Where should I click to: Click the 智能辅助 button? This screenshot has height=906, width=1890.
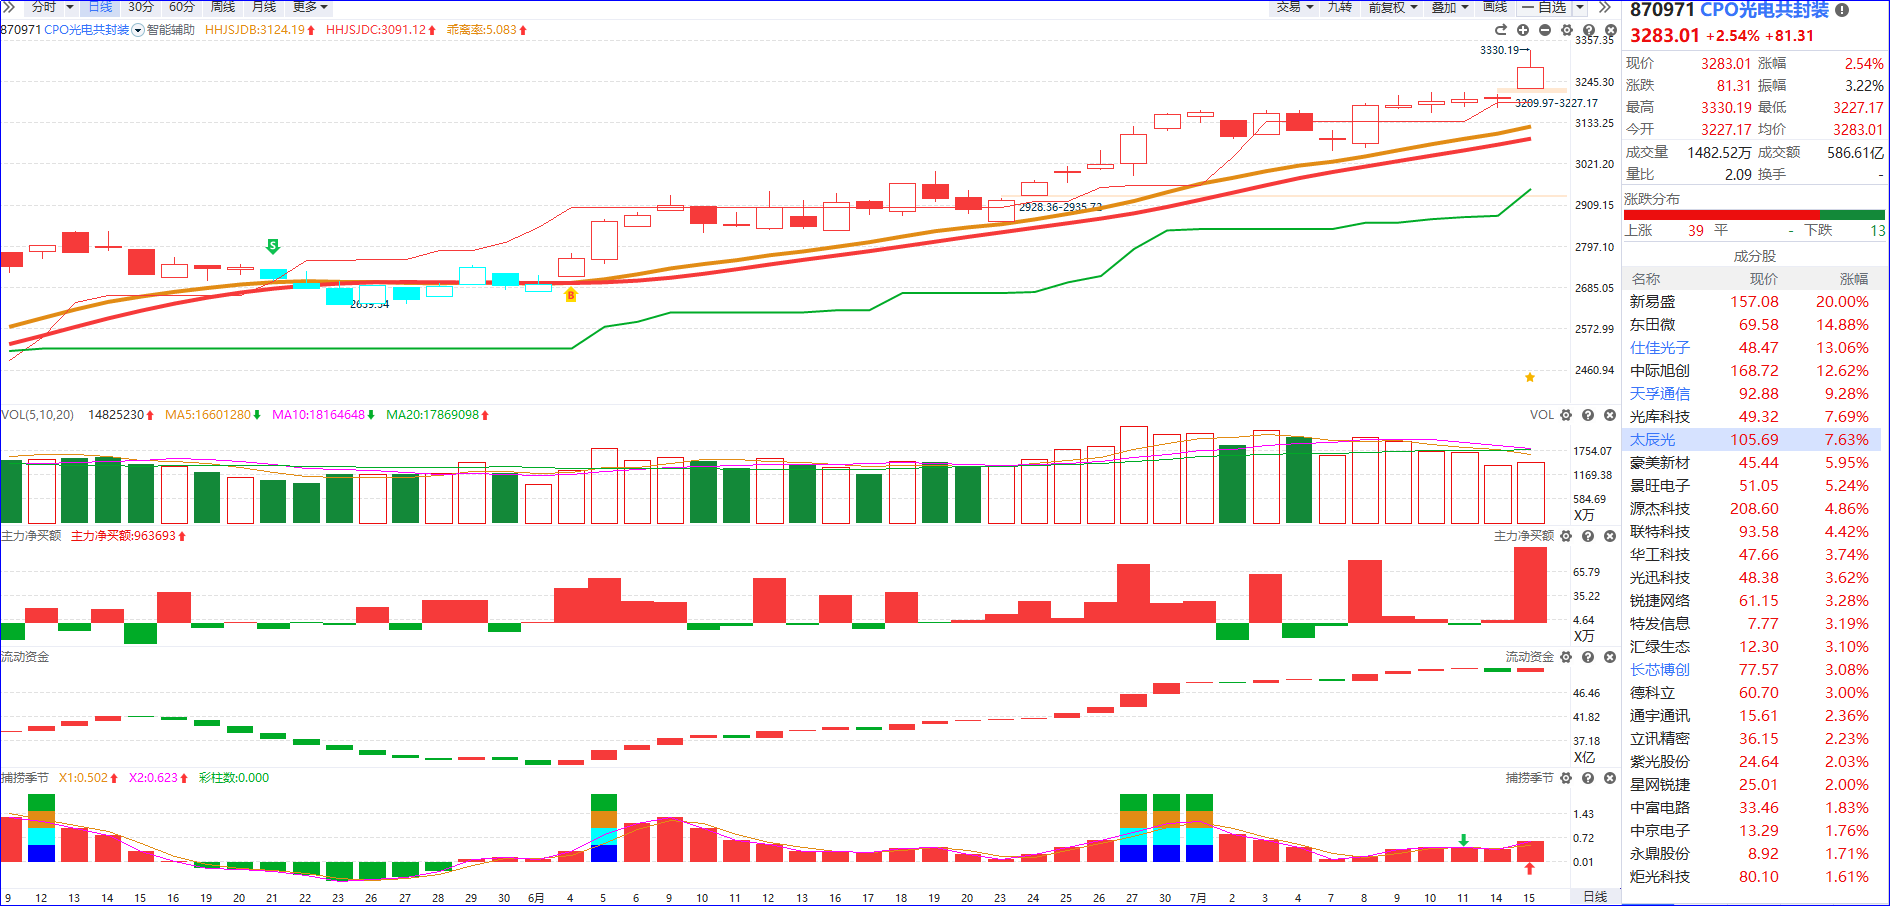tap(171, 30)
